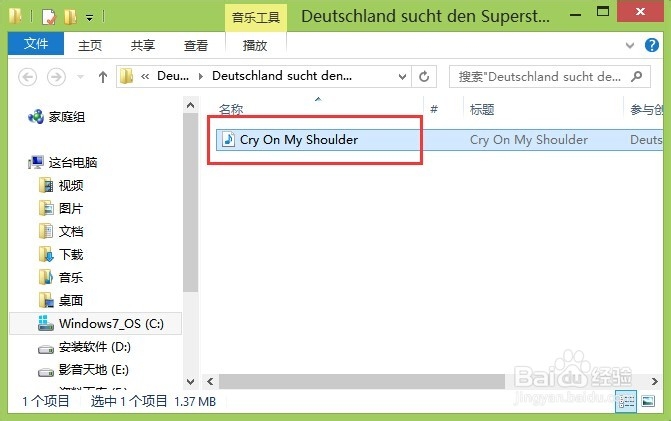This screenshot has width=671, height=421.
Task: Switch to the 播放 ribbon tab
Action: pos(255,45)
